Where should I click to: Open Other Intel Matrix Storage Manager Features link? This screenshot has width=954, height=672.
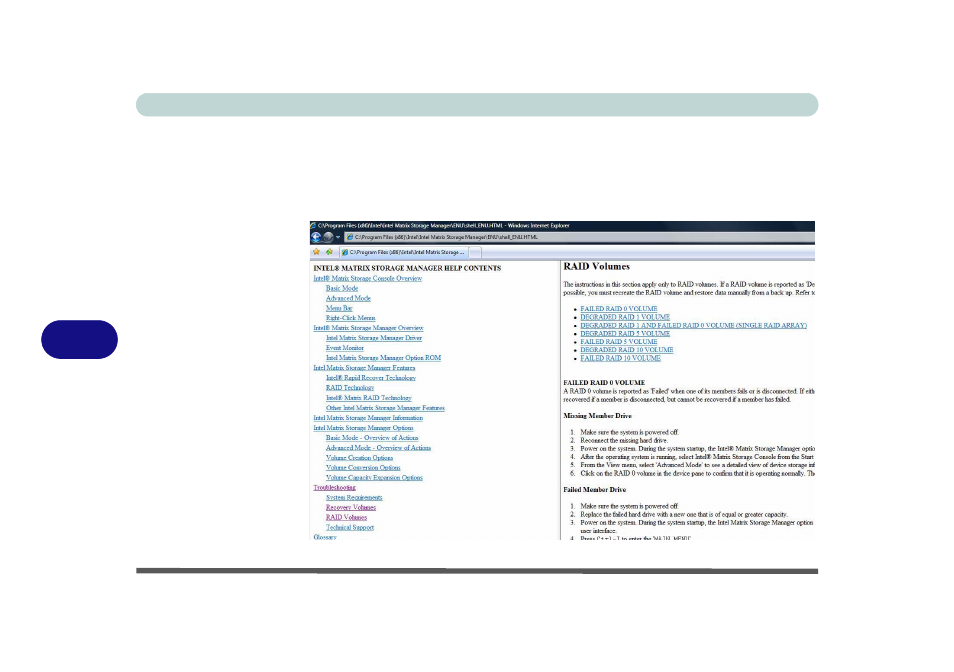point(385,408)
